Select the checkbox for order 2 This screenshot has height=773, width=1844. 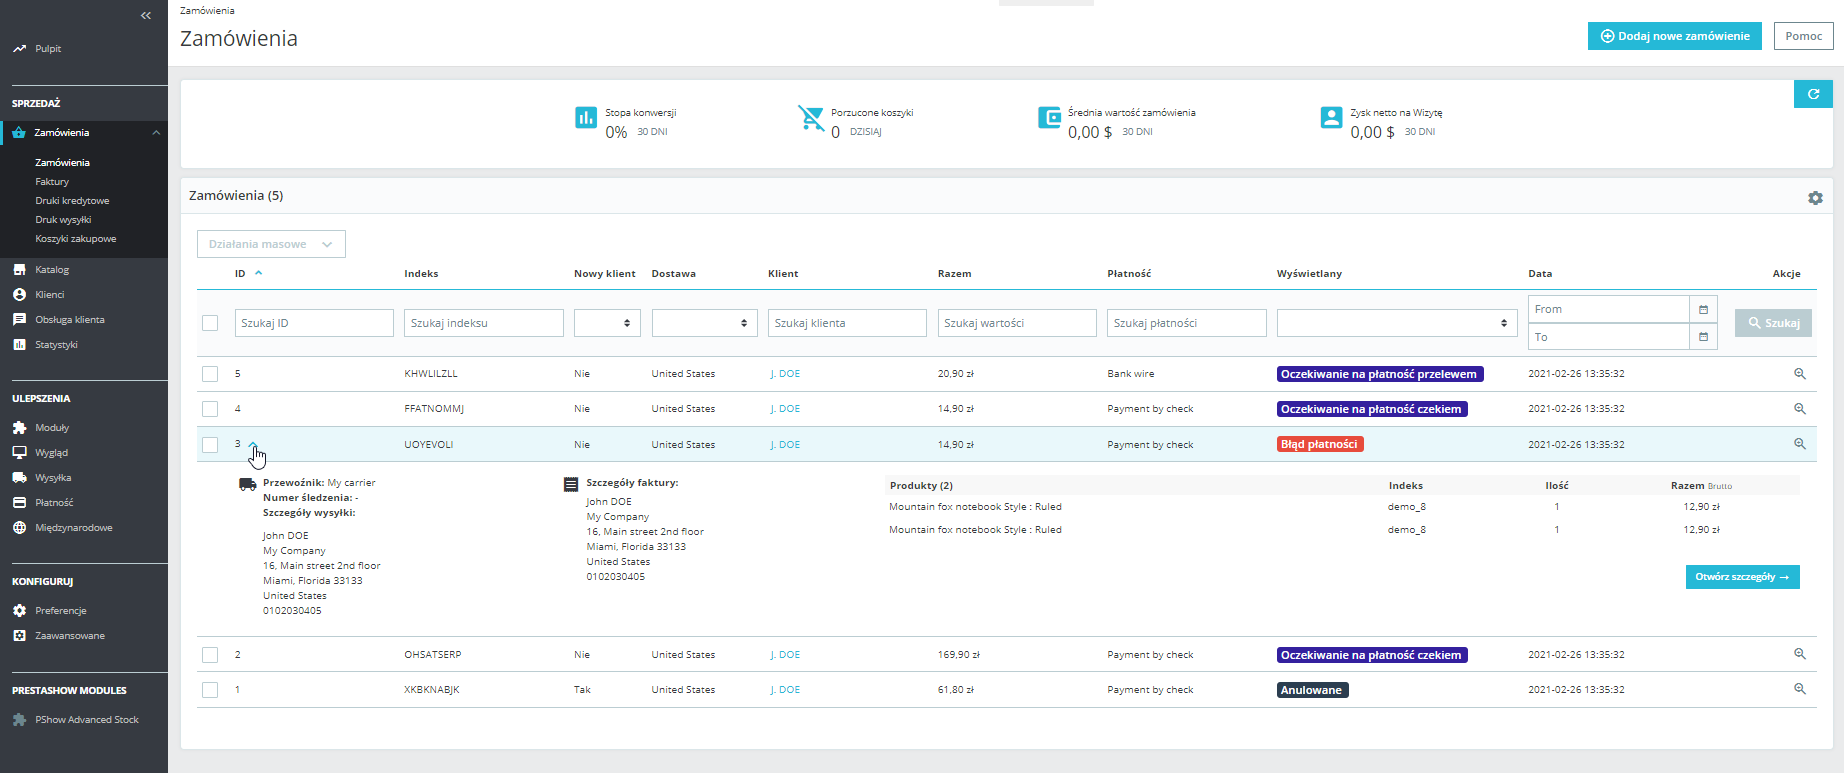[210, 655]
